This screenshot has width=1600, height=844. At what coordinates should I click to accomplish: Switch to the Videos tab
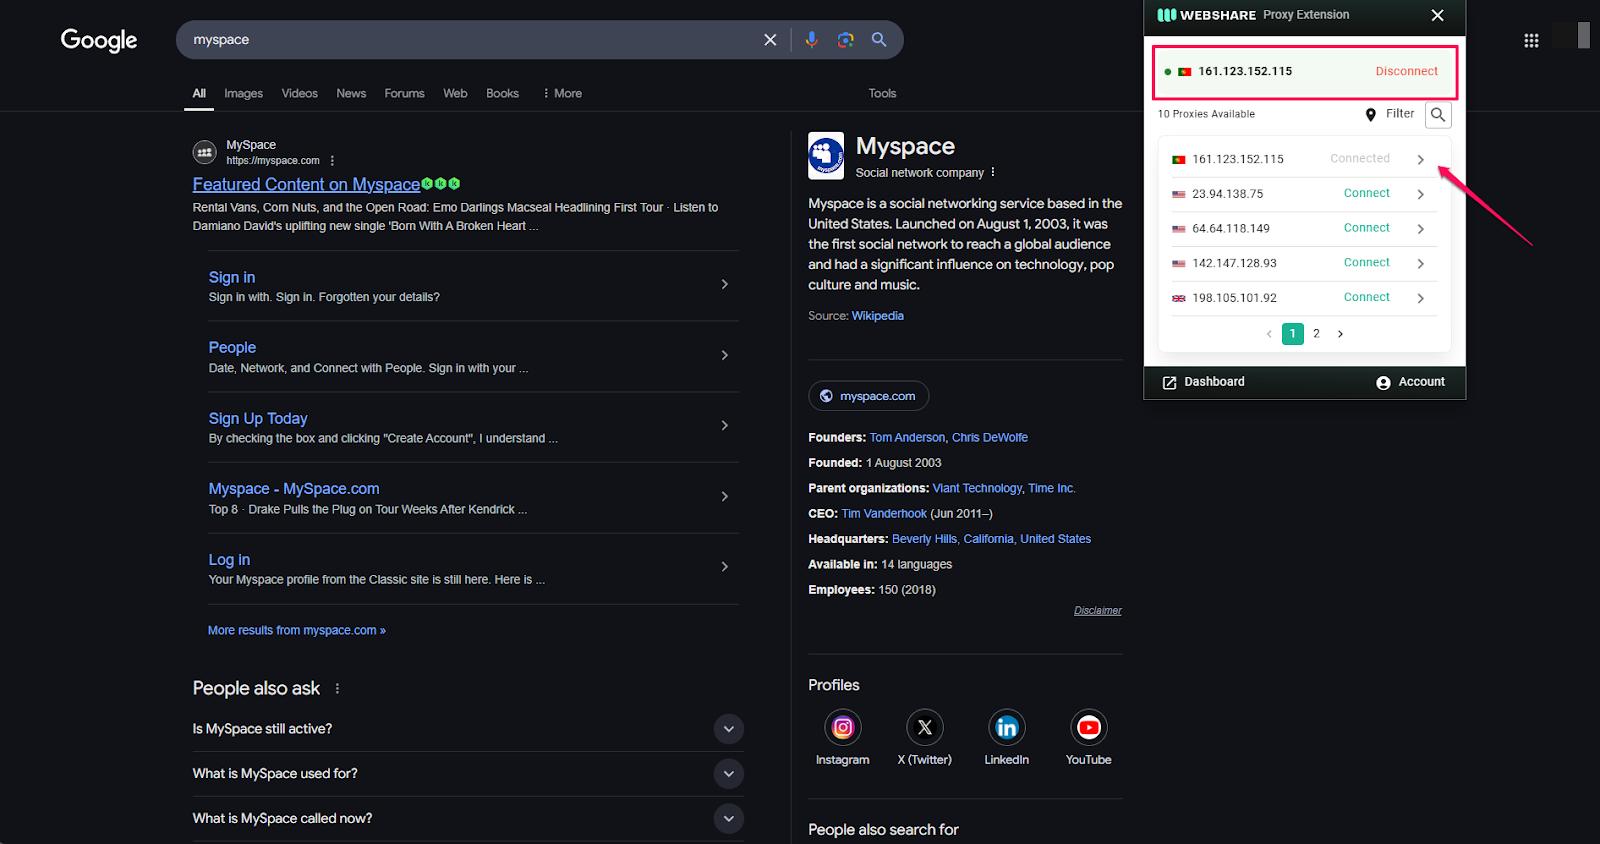299,93
